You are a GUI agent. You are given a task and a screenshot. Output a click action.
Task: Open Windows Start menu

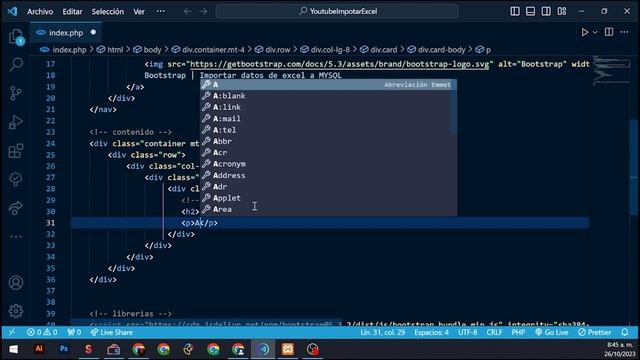(x=13, y=349)
